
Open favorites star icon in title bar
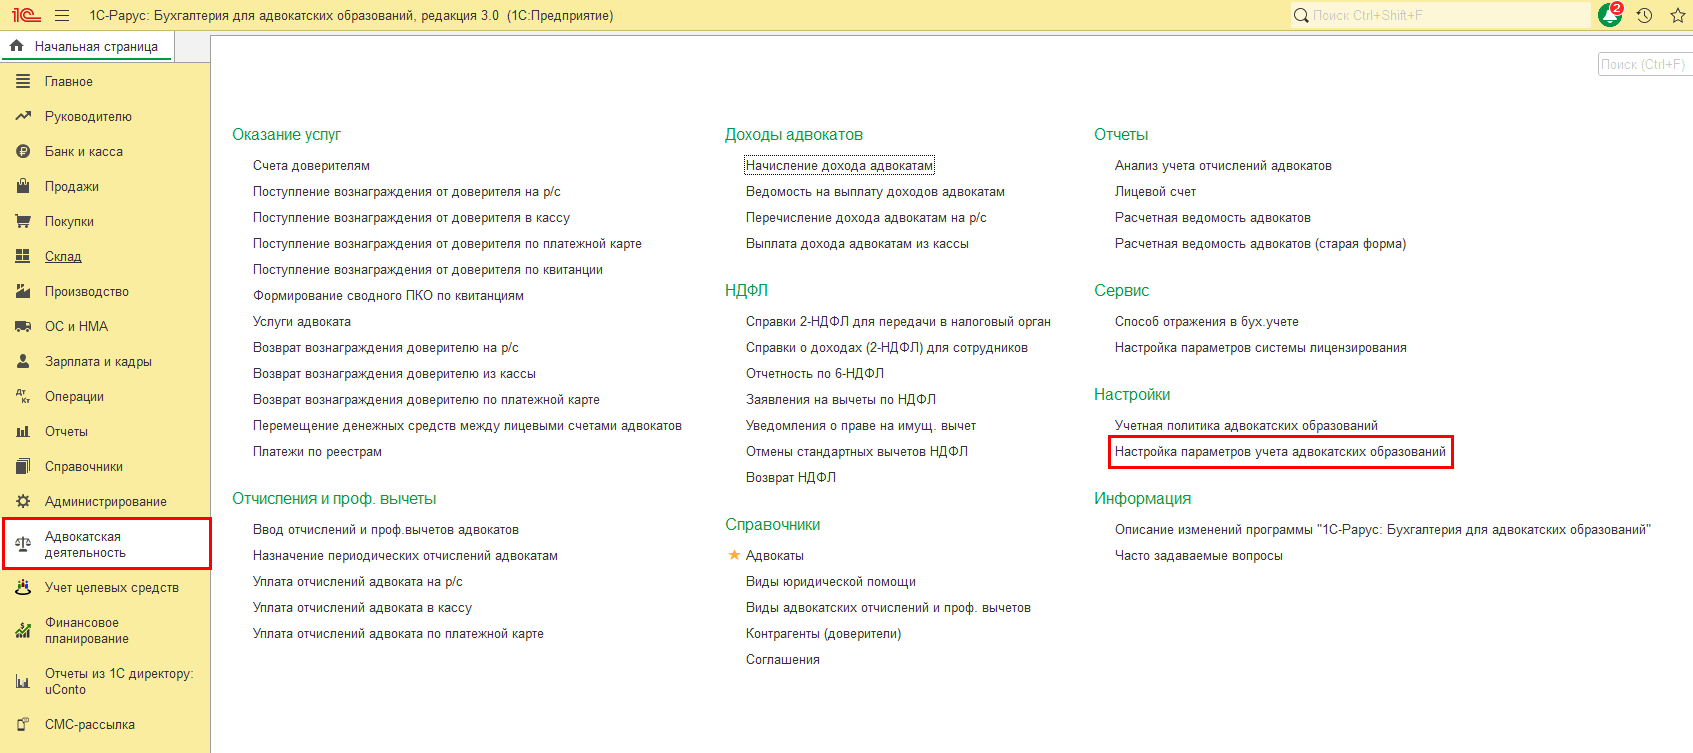tap(1678, 15)
